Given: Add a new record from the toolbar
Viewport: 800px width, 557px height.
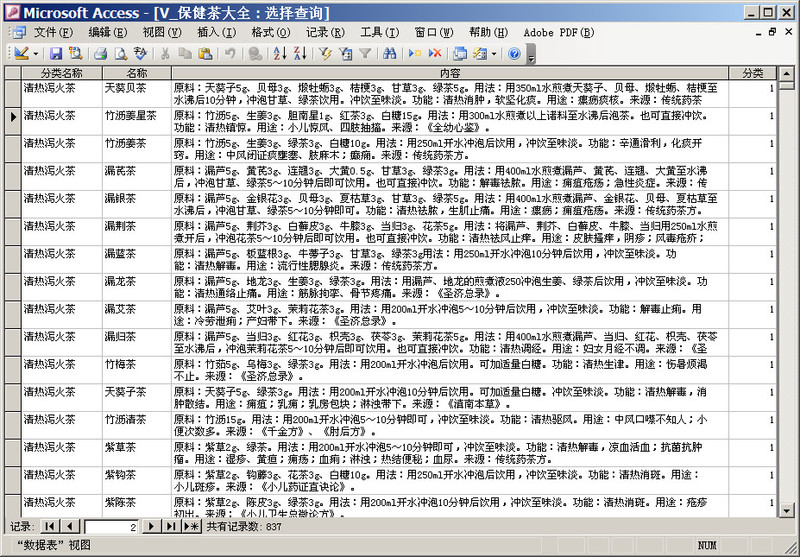Looking at the screenshot, I should (x=415, y=53).
